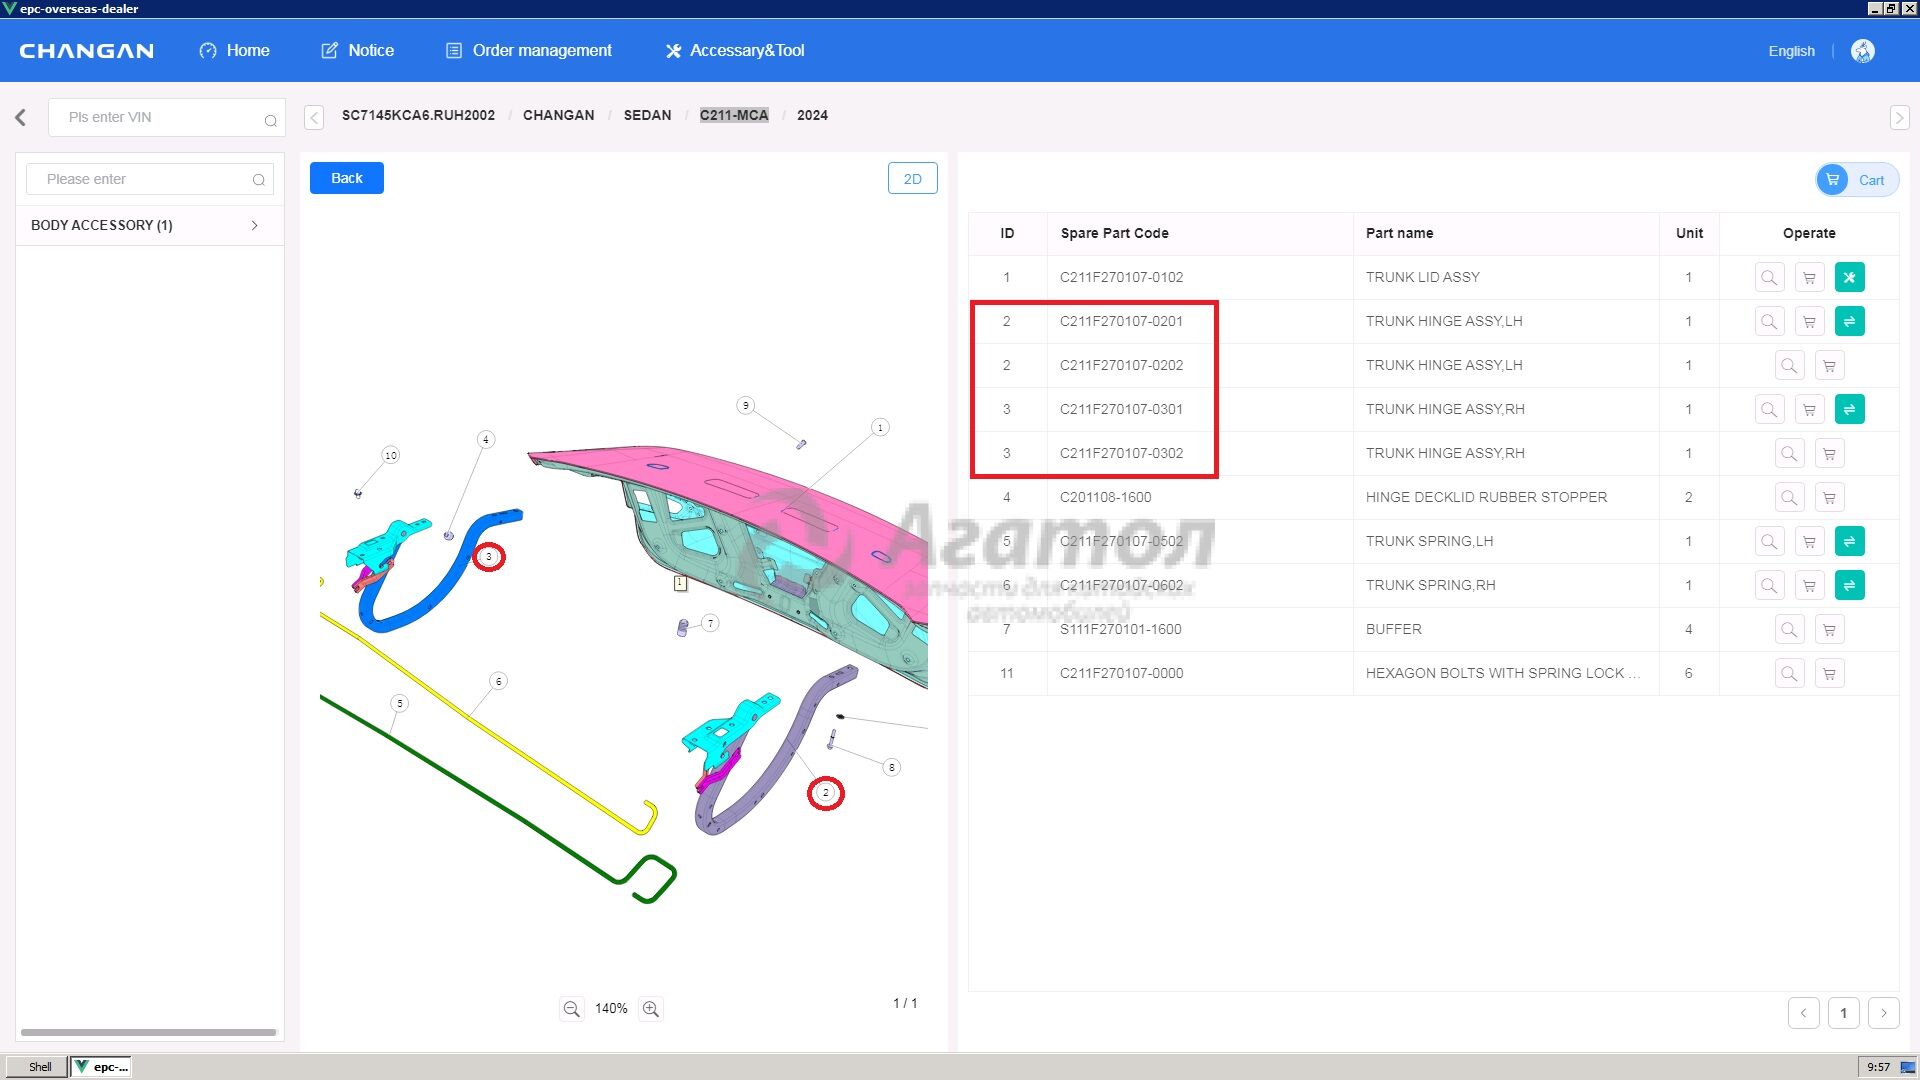Open the English language selector
Image resolution: width=1920 pixels, height=1080 pixels.
pos(1791,51)
